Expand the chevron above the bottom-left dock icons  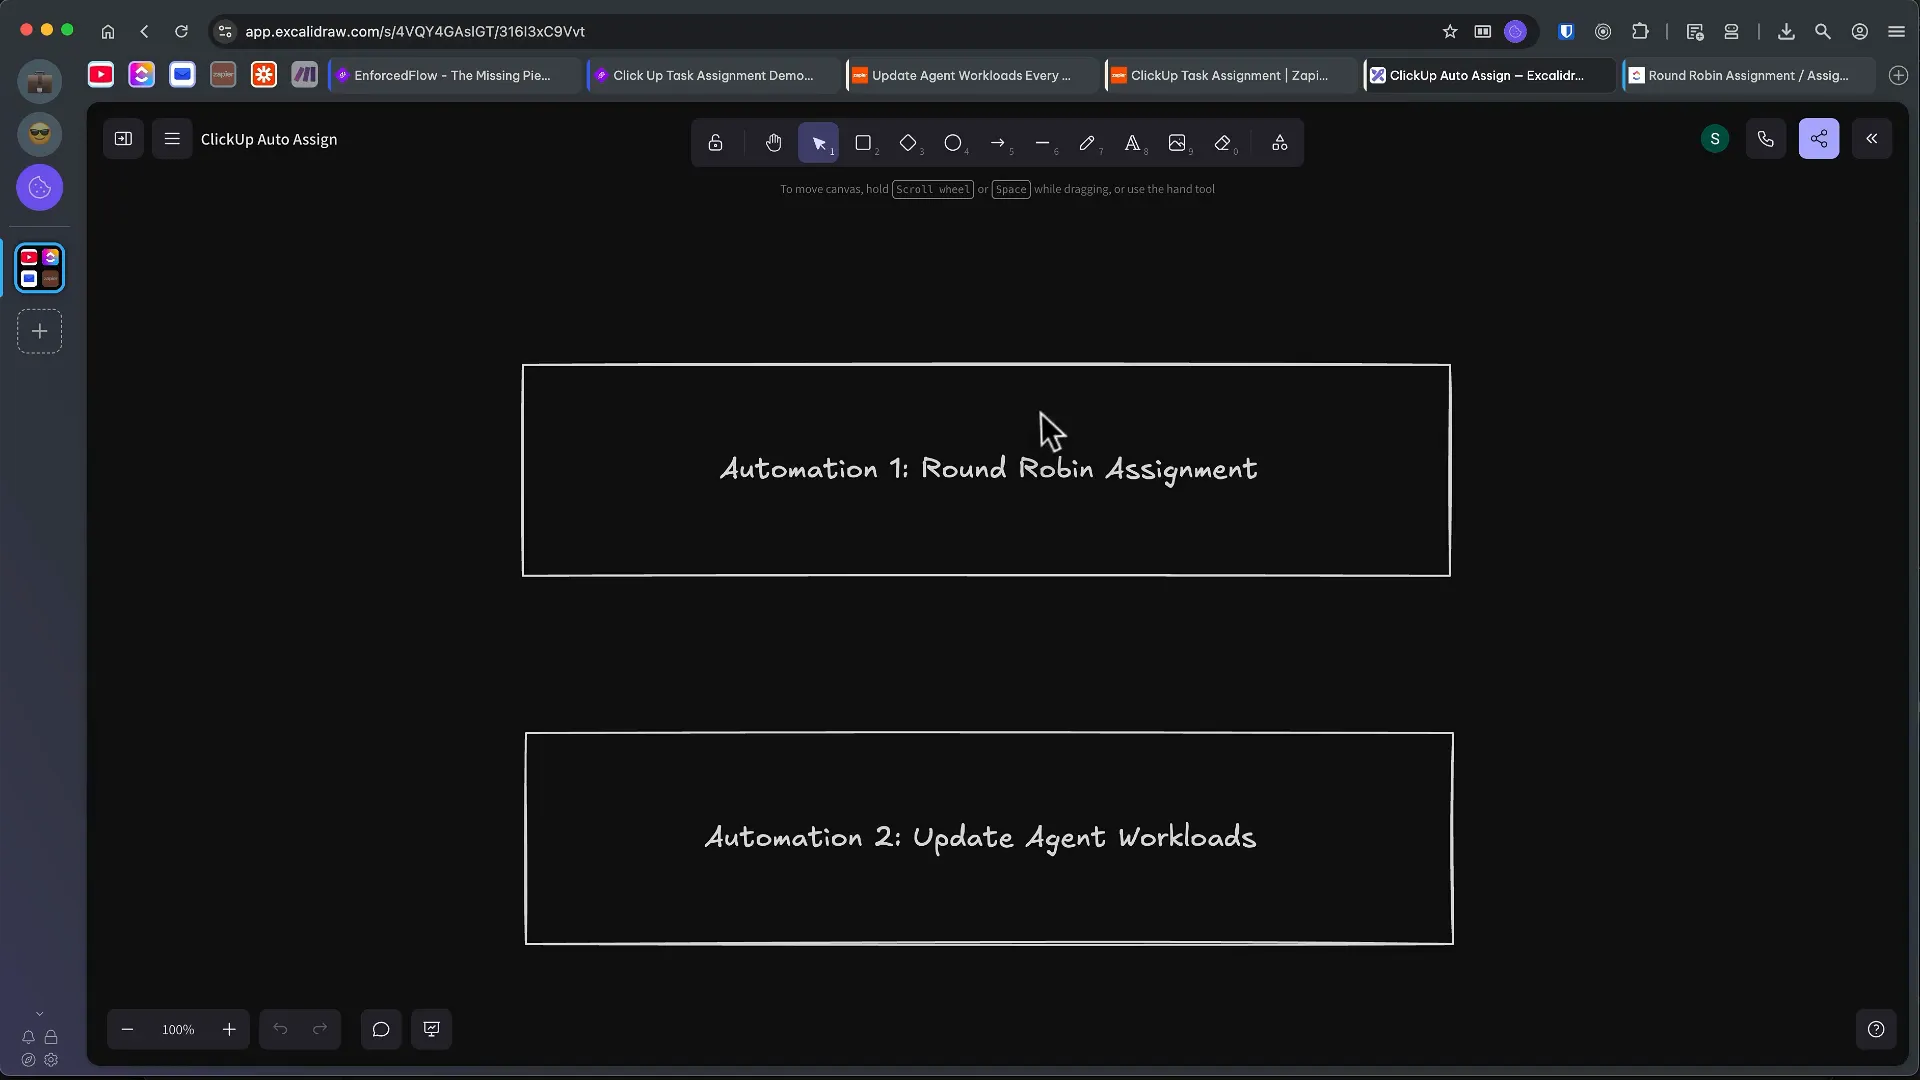(40, 1012)
